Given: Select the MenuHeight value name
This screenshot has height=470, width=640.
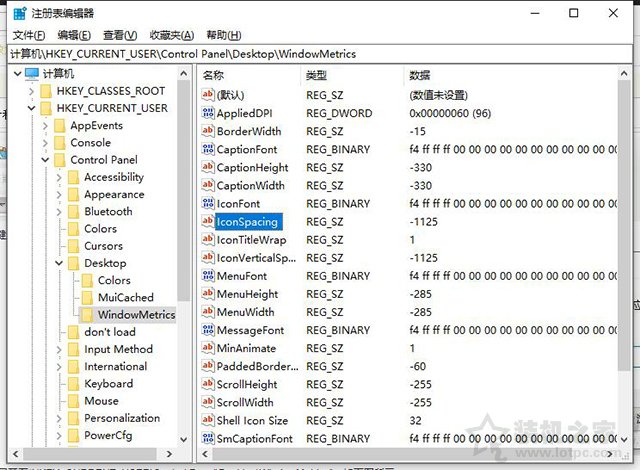Looking at the screenshot, I should tap(247, 294).
